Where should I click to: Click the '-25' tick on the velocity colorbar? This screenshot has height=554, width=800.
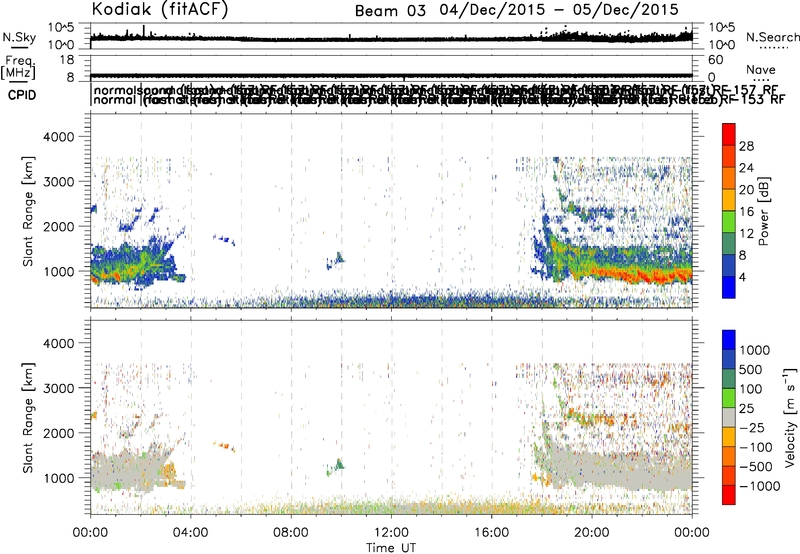(x=752, y=427)
